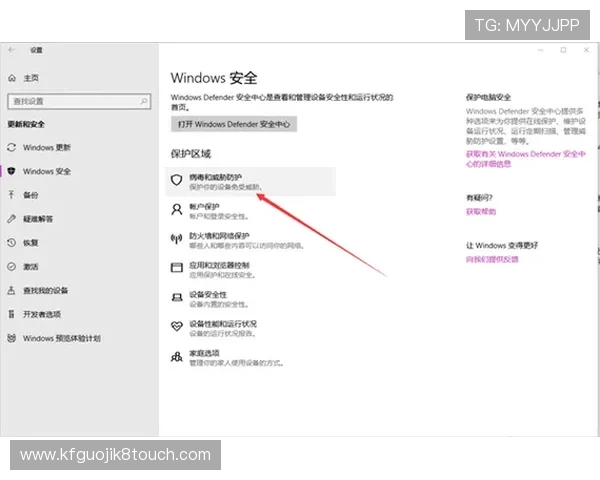600x480 pixels.
Task: Click the search magnifier icon
Action: pyautogui.click(x=143, y=101)
